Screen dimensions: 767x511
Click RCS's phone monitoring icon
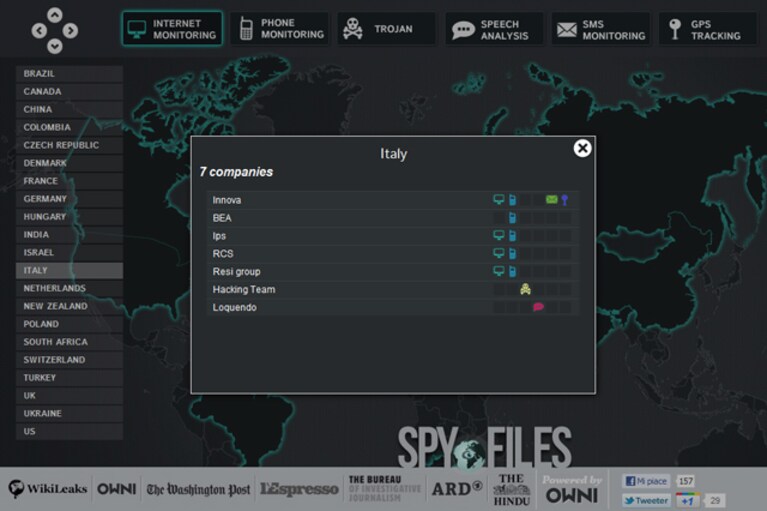coord(512,253)
